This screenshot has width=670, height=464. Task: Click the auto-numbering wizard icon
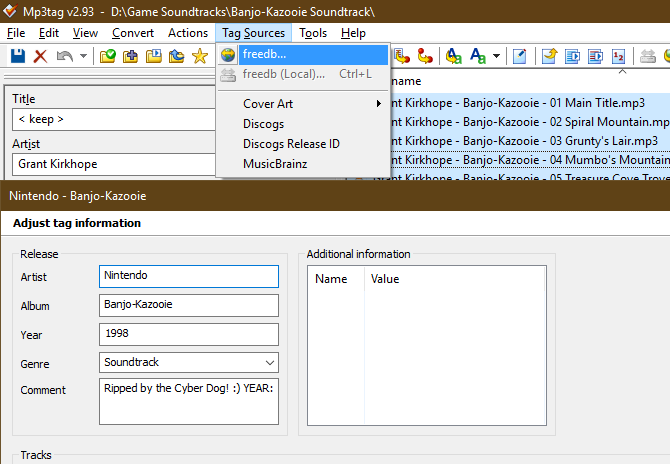click(618, 56)
